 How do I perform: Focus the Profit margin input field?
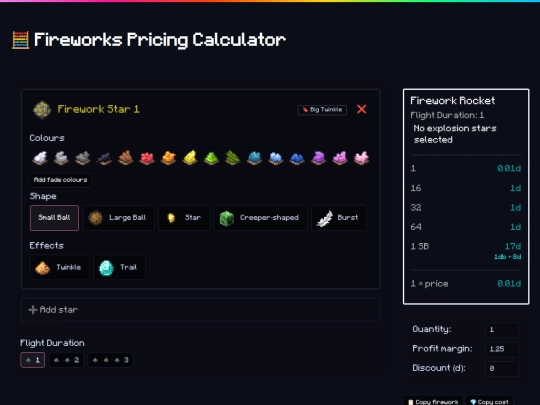pos(502,349)
